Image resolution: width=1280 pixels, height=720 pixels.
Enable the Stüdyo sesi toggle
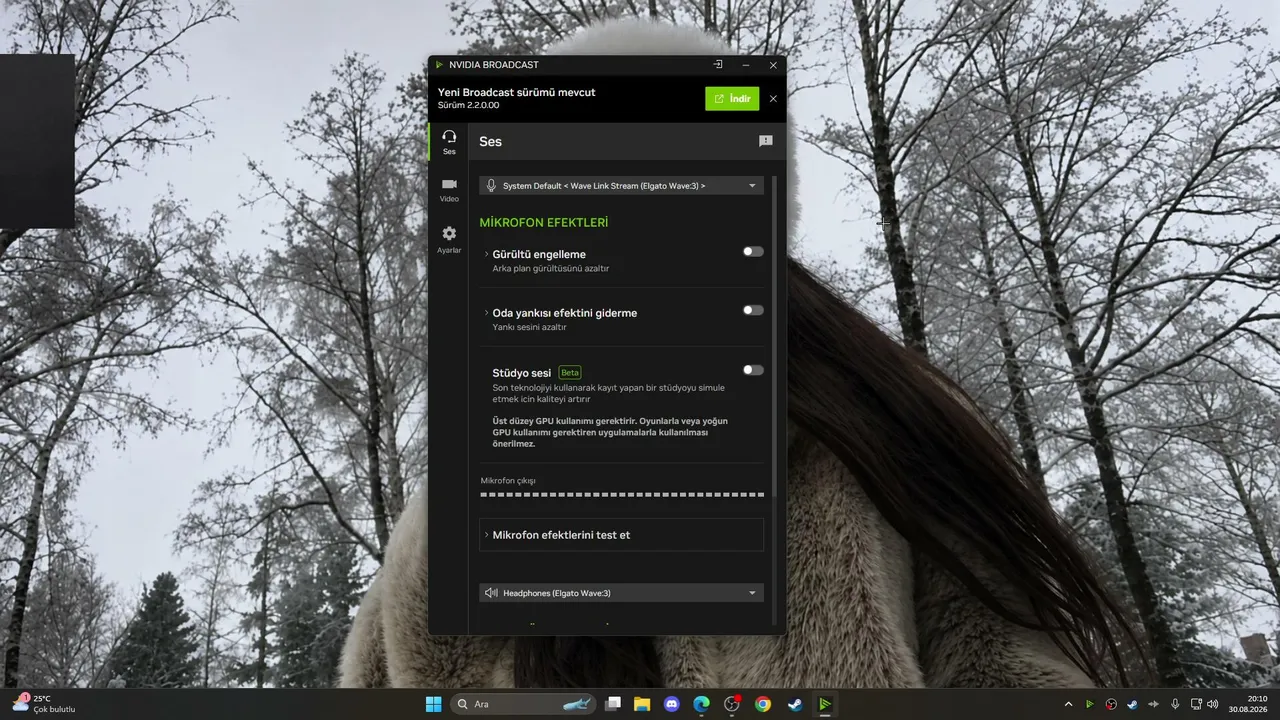(753, 370)
